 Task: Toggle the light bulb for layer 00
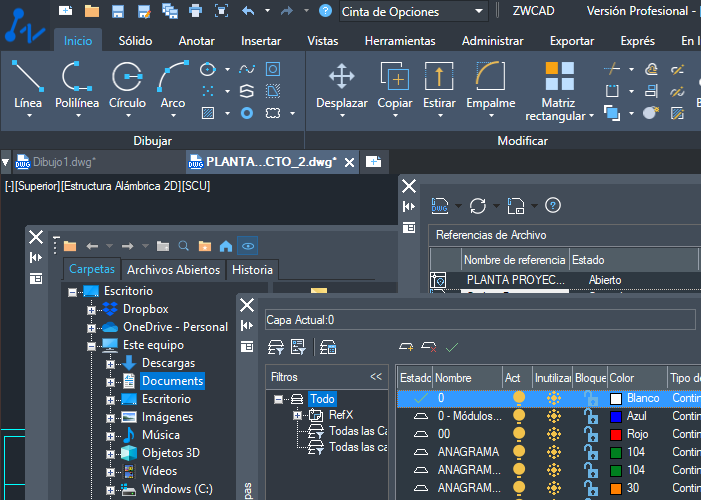pos(518,434)
